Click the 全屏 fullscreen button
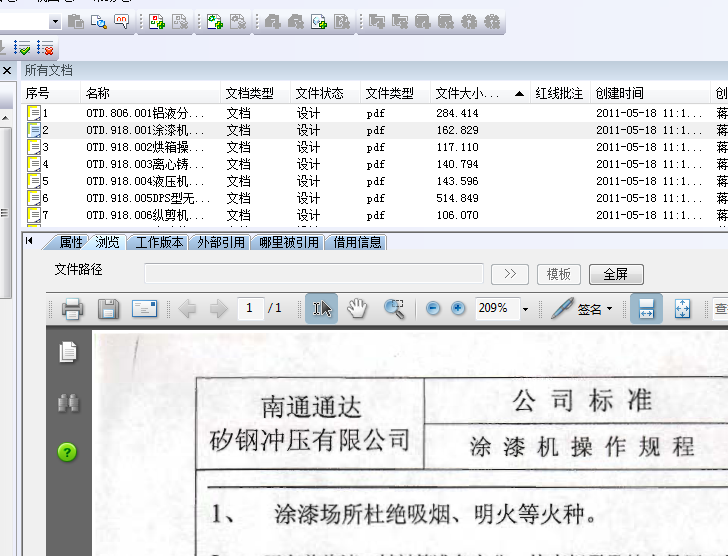 point(616,274)
